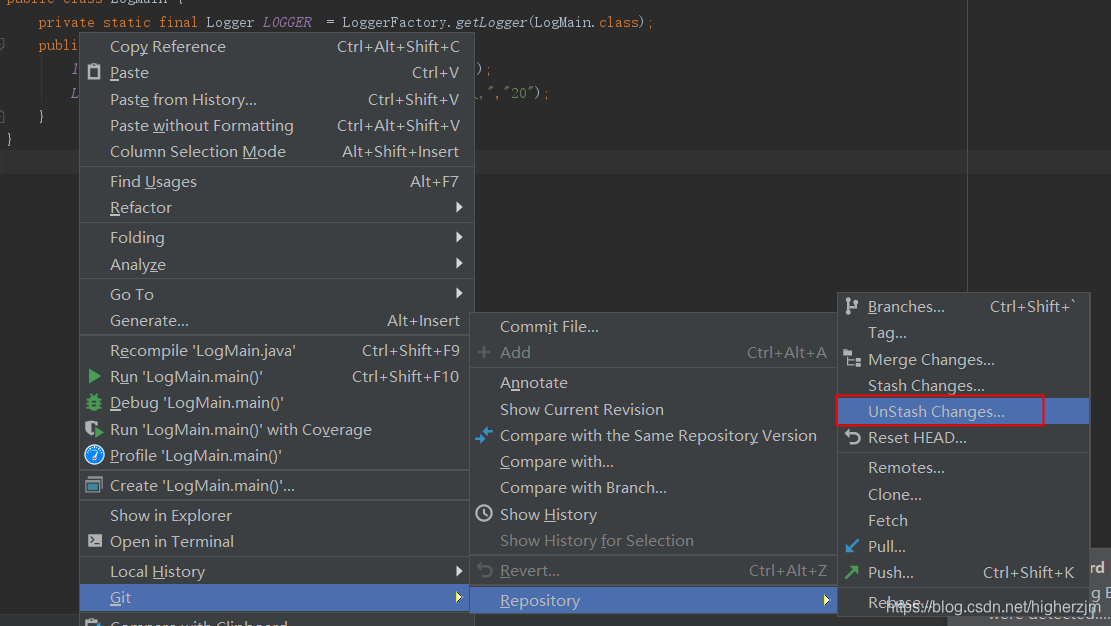This screenshot has height=626, width=1111.
Task: Choose Show in Explorer
Action: (275, 515)
